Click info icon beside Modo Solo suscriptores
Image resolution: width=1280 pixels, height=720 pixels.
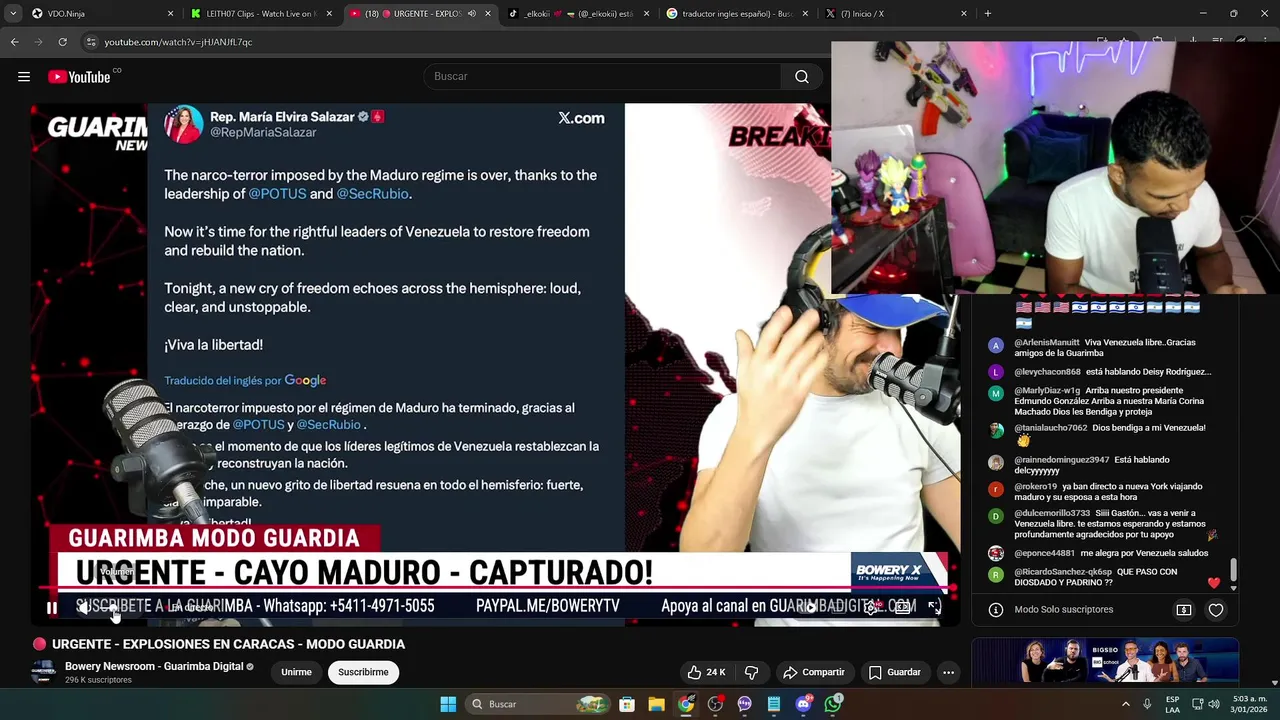coord(995,610)
